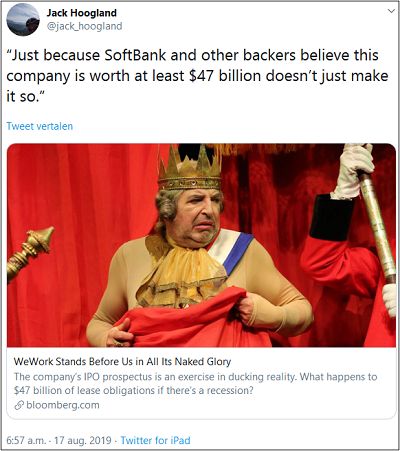Open the @jack_hoogland handle link

(84, 26)
